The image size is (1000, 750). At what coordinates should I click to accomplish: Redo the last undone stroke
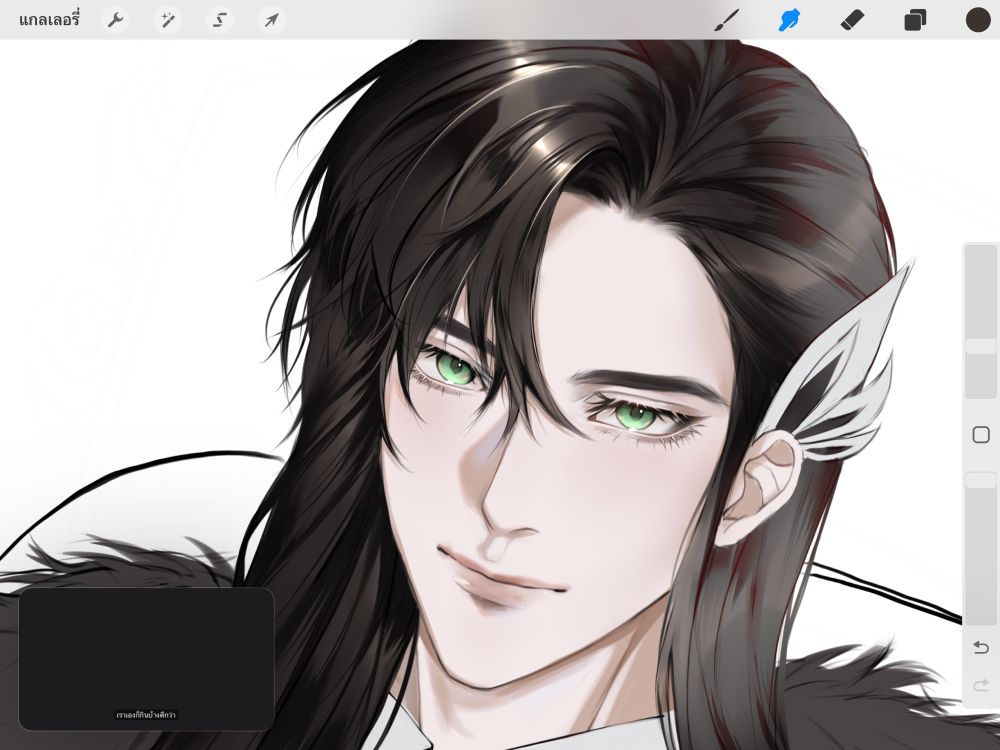point(981,685)
